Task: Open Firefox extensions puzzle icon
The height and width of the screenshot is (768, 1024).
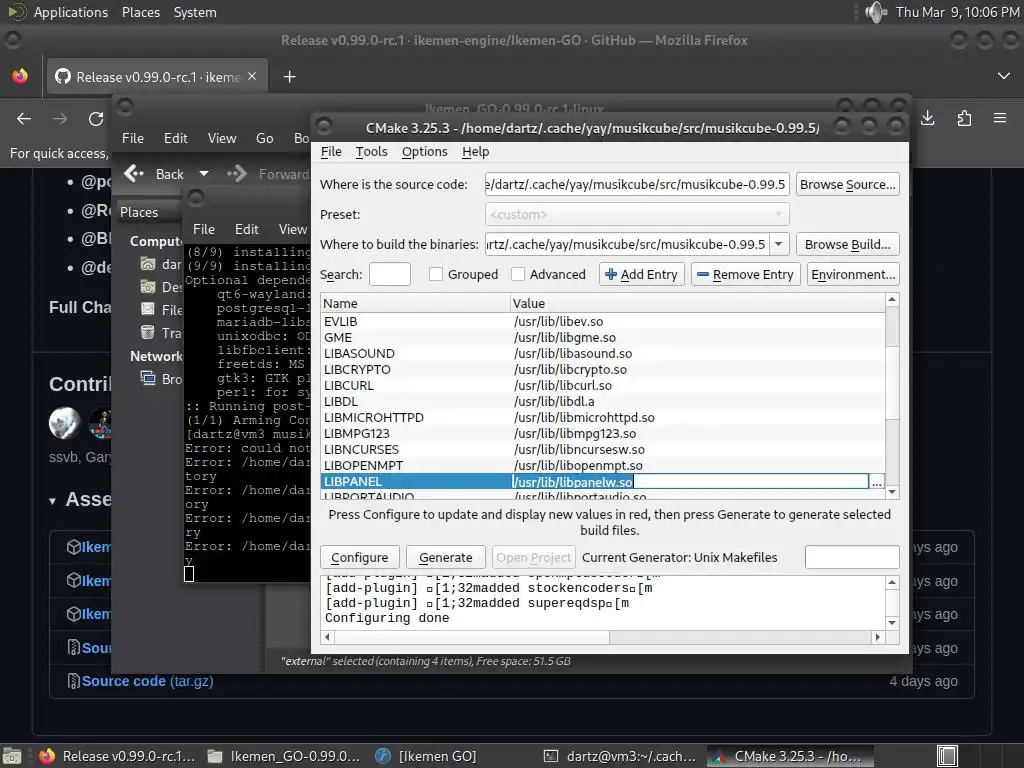Action: click(964, 118)
